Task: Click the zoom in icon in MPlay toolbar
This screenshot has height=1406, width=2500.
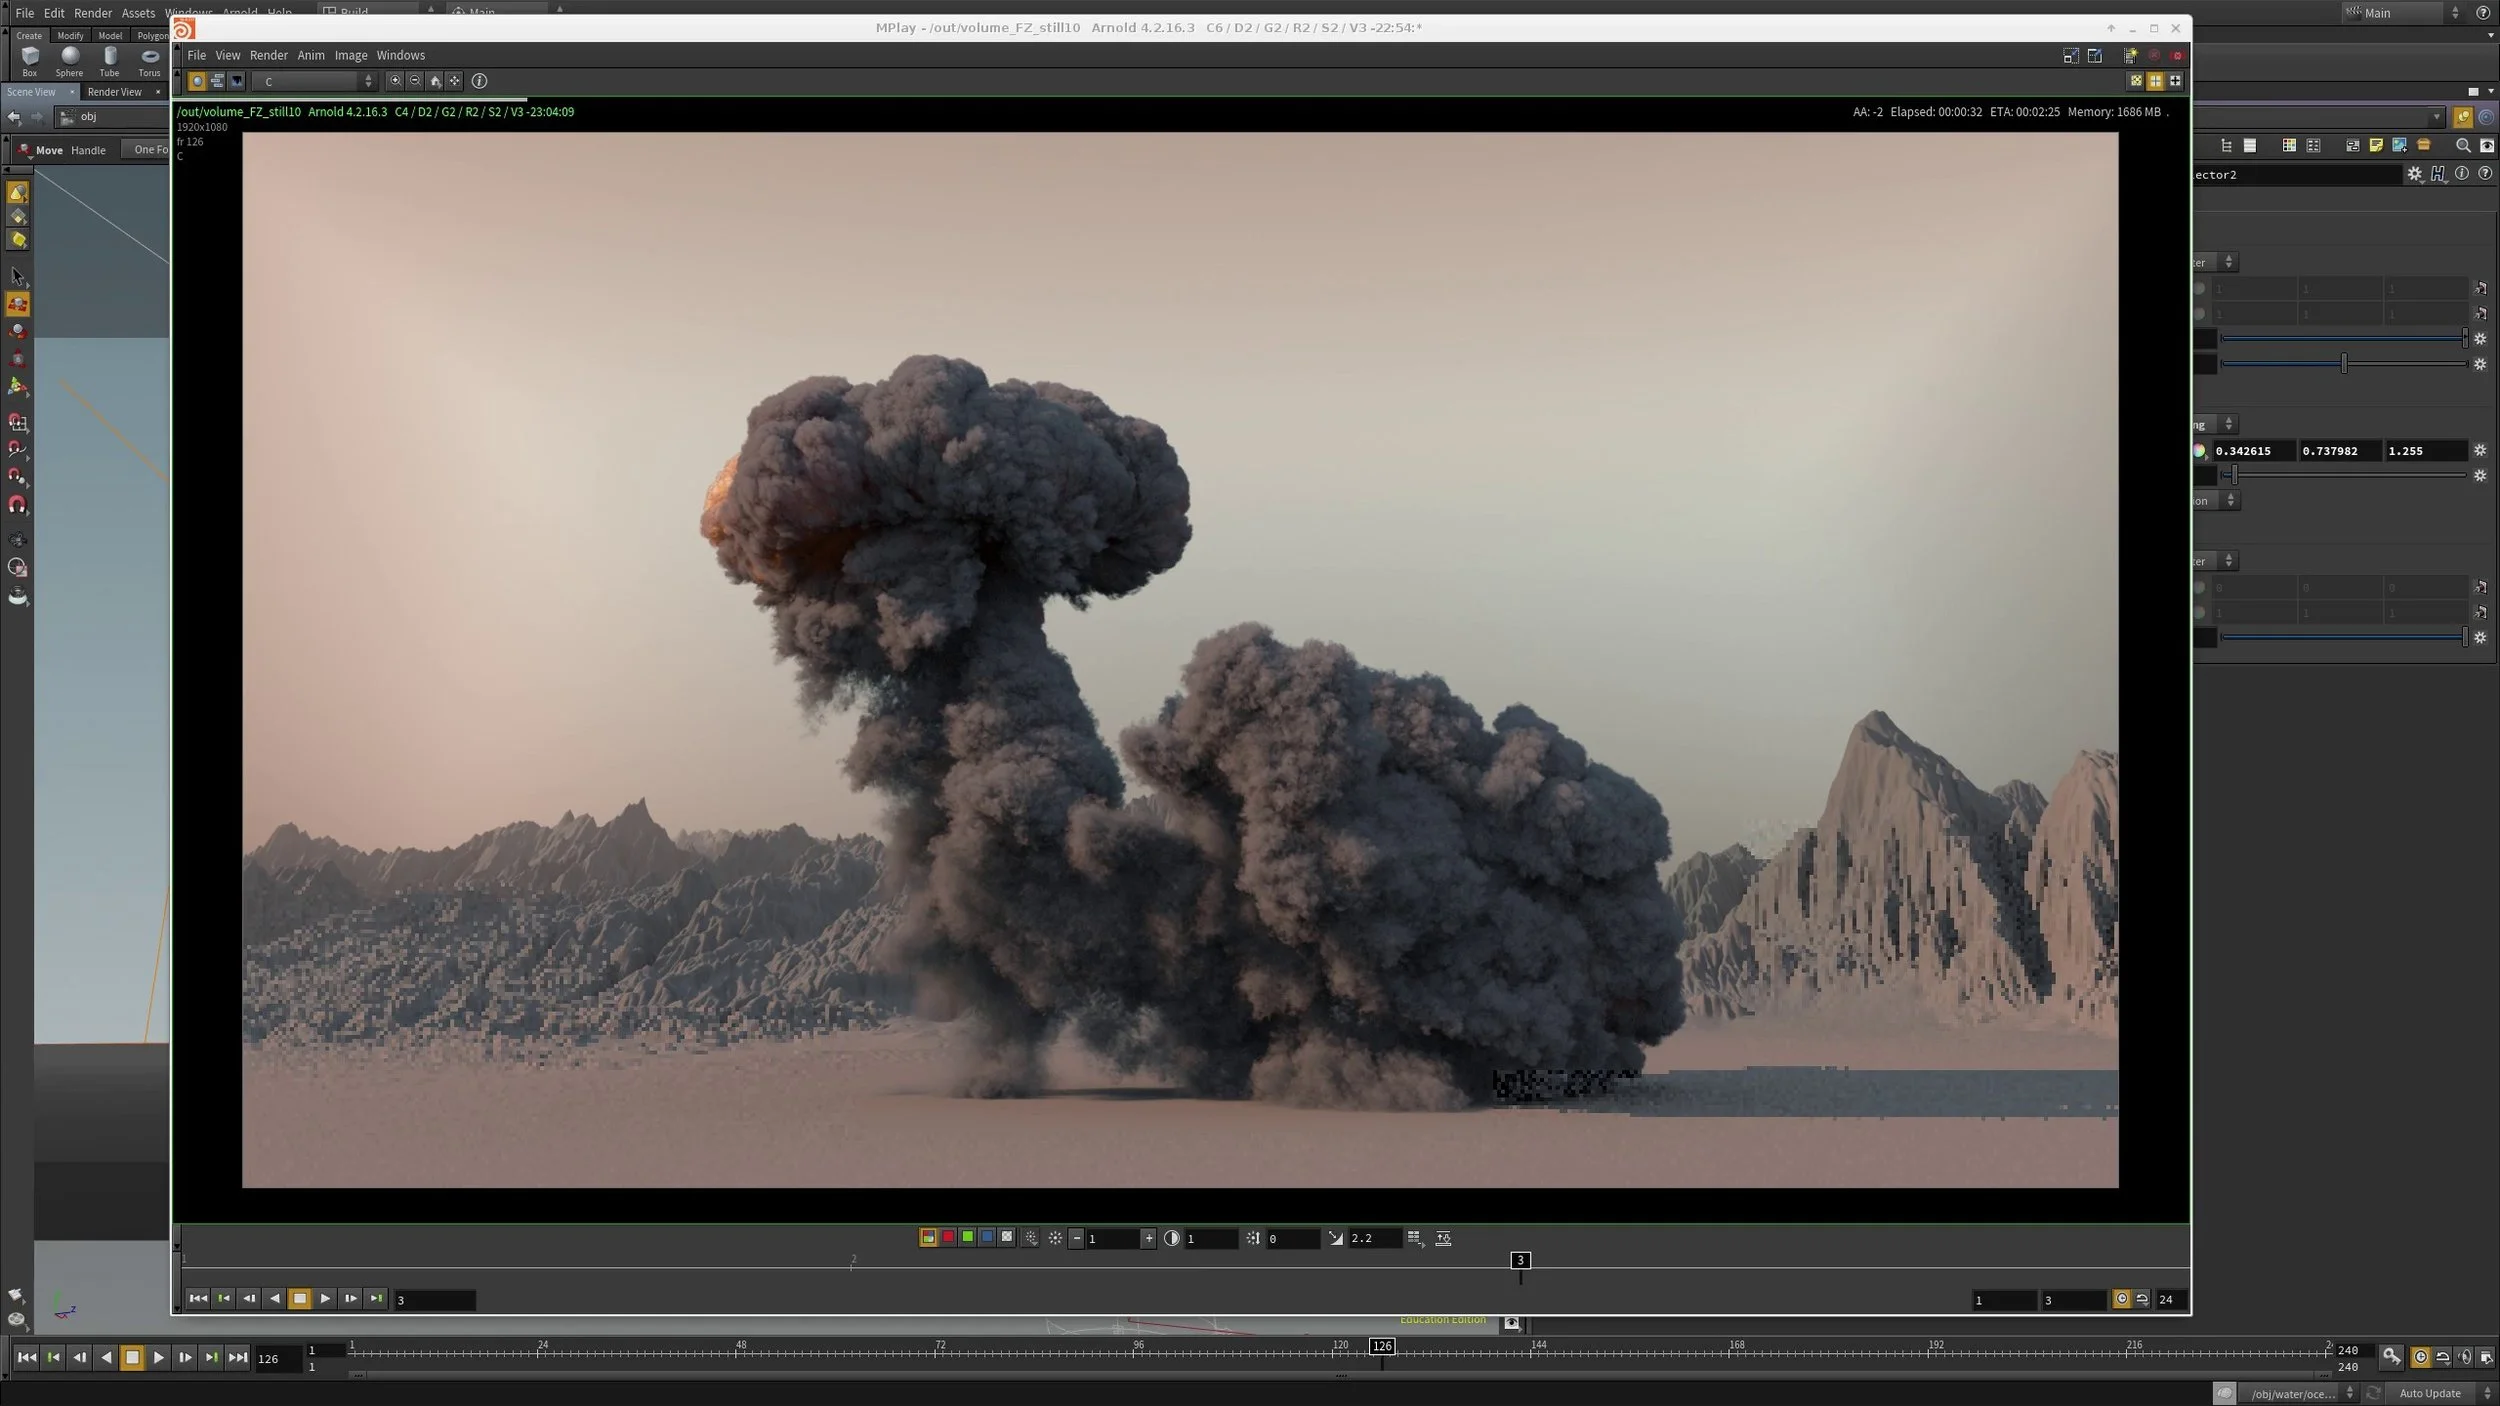Action: (395, 81)
